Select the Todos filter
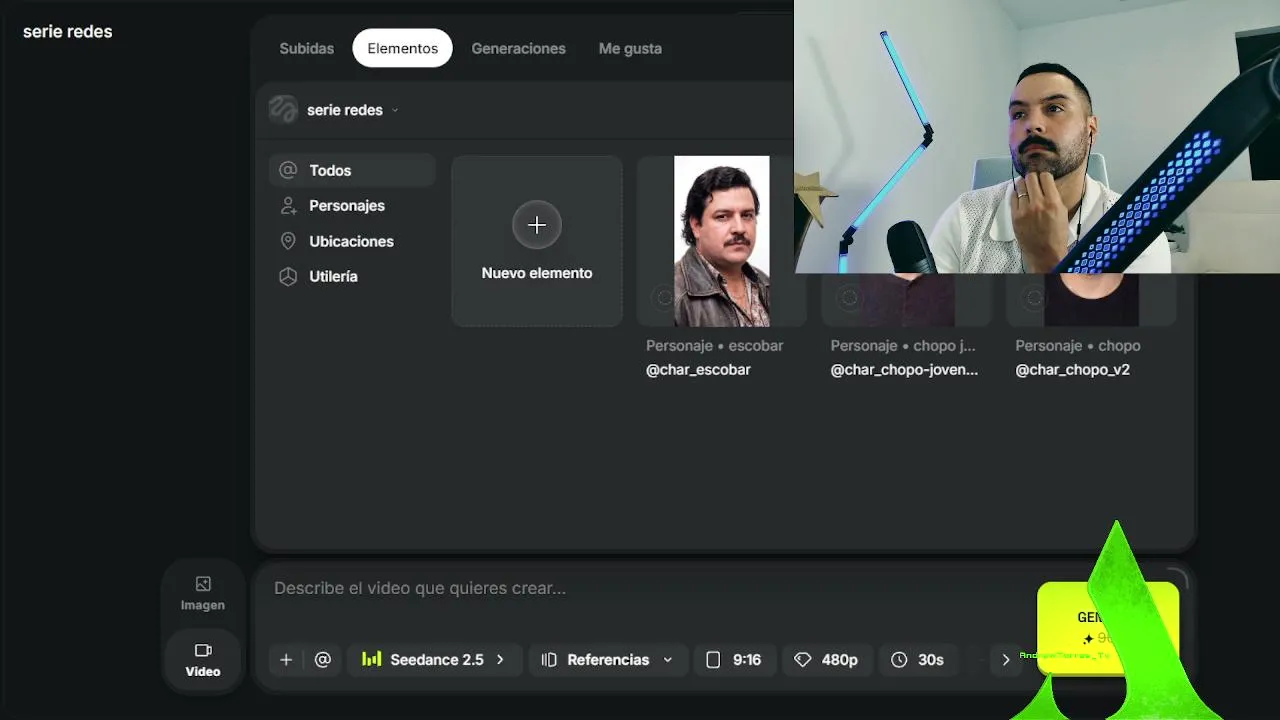The height and width of the screenshot is (720, 1280). [x=352, y=170]
